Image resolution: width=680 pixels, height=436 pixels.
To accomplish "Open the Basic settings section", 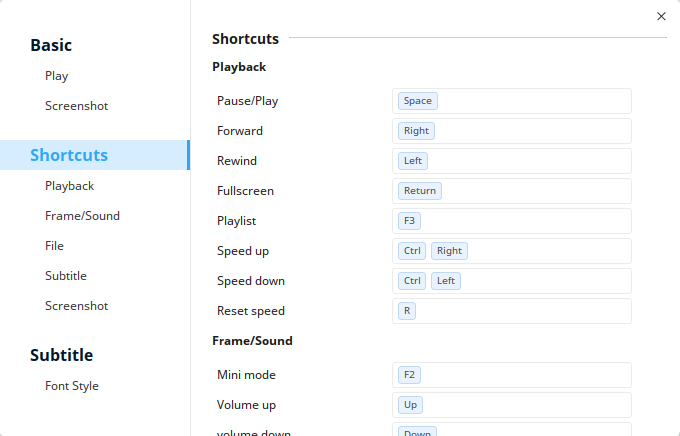I will (51, 45).
